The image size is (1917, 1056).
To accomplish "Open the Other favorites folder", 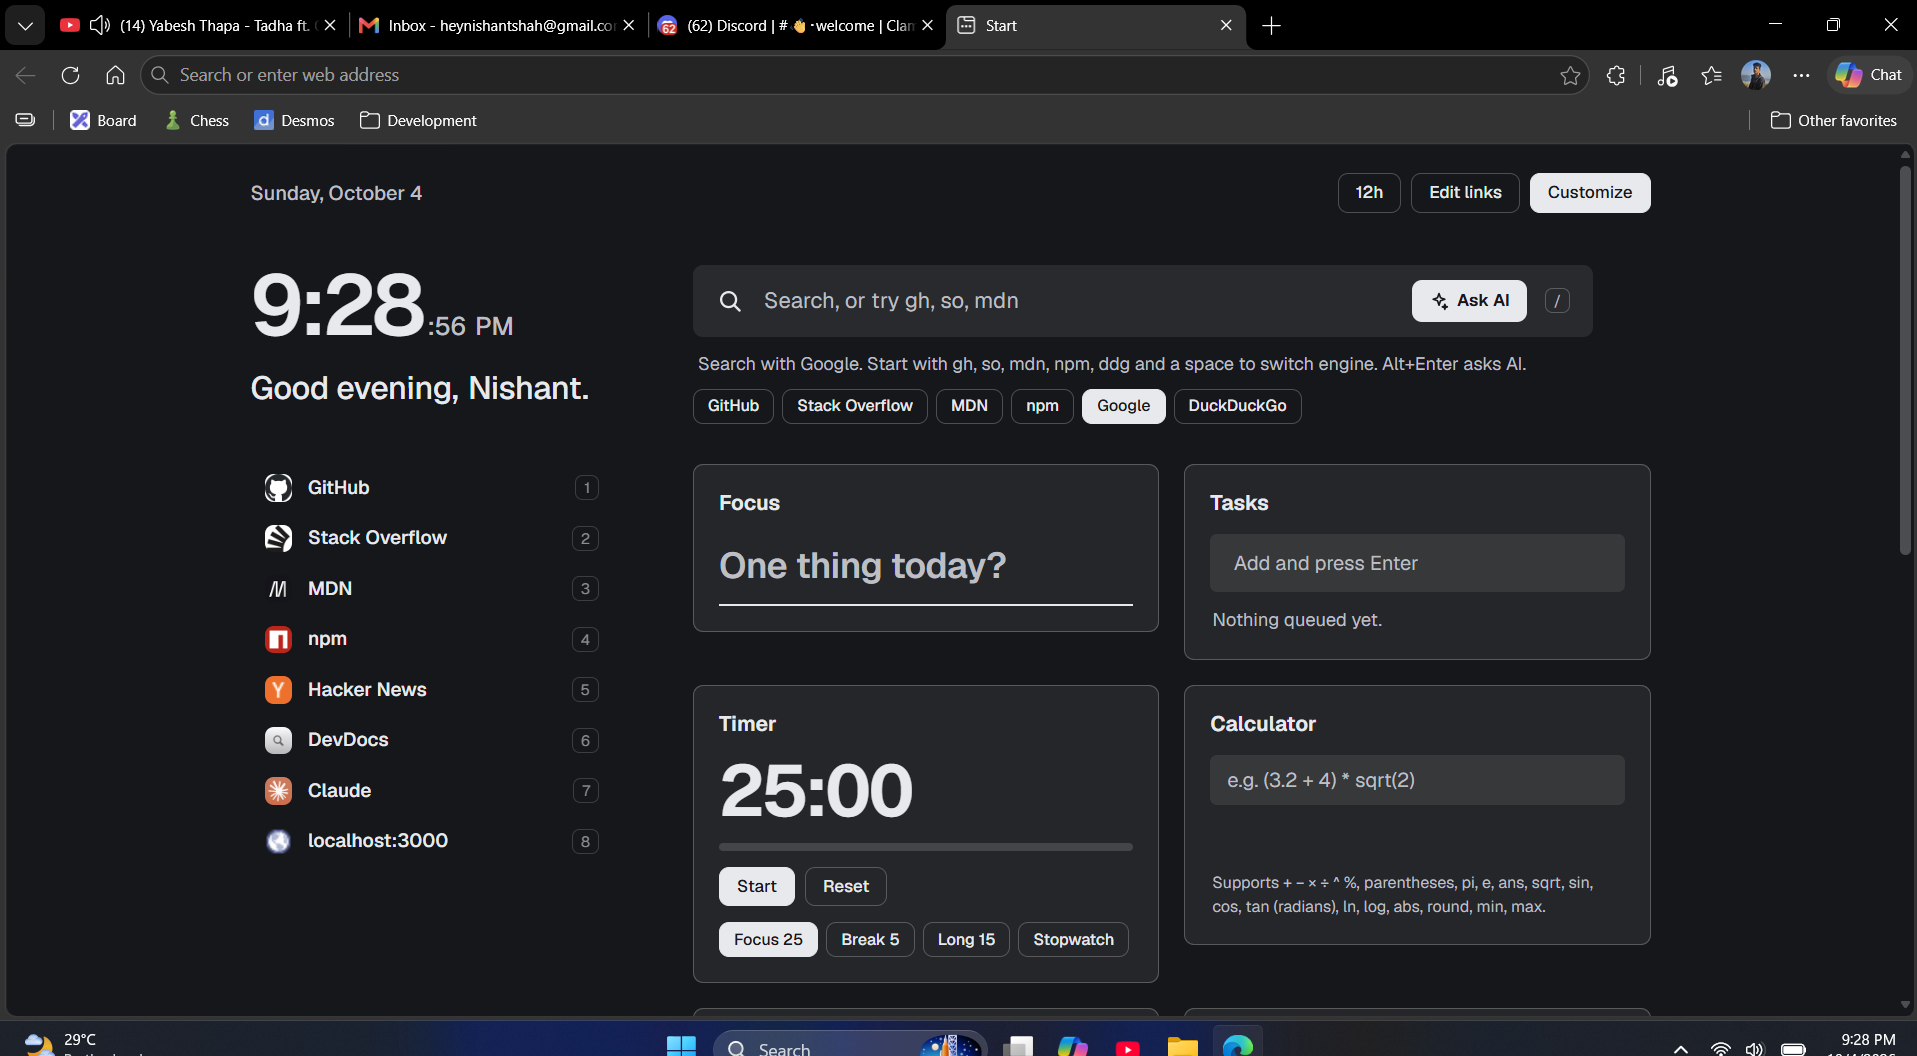I will [x=1833, y=120].
